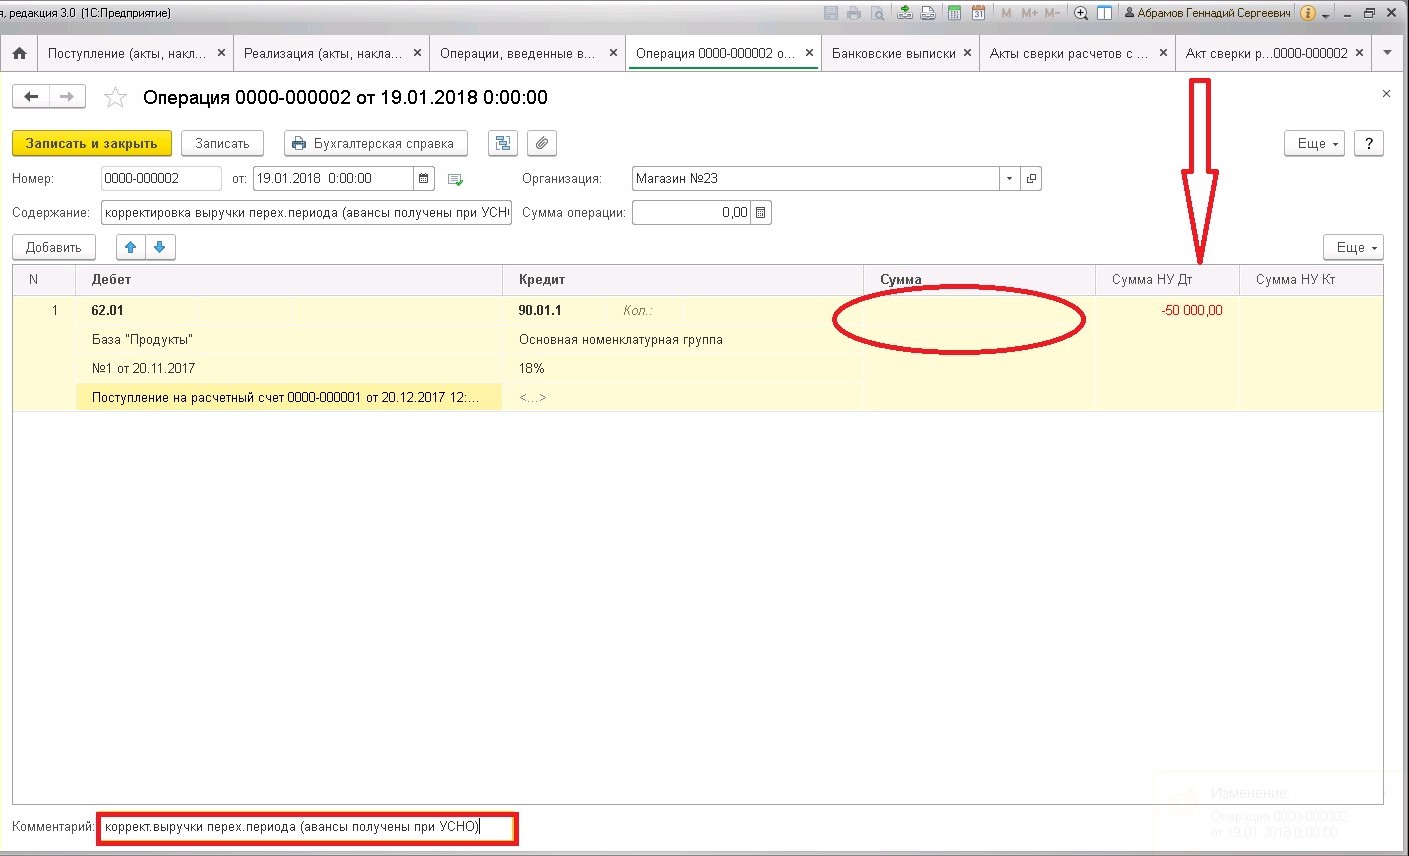Close the Банковские выписки tab
The image size is (1409, 856).
(x=968, y=53)
